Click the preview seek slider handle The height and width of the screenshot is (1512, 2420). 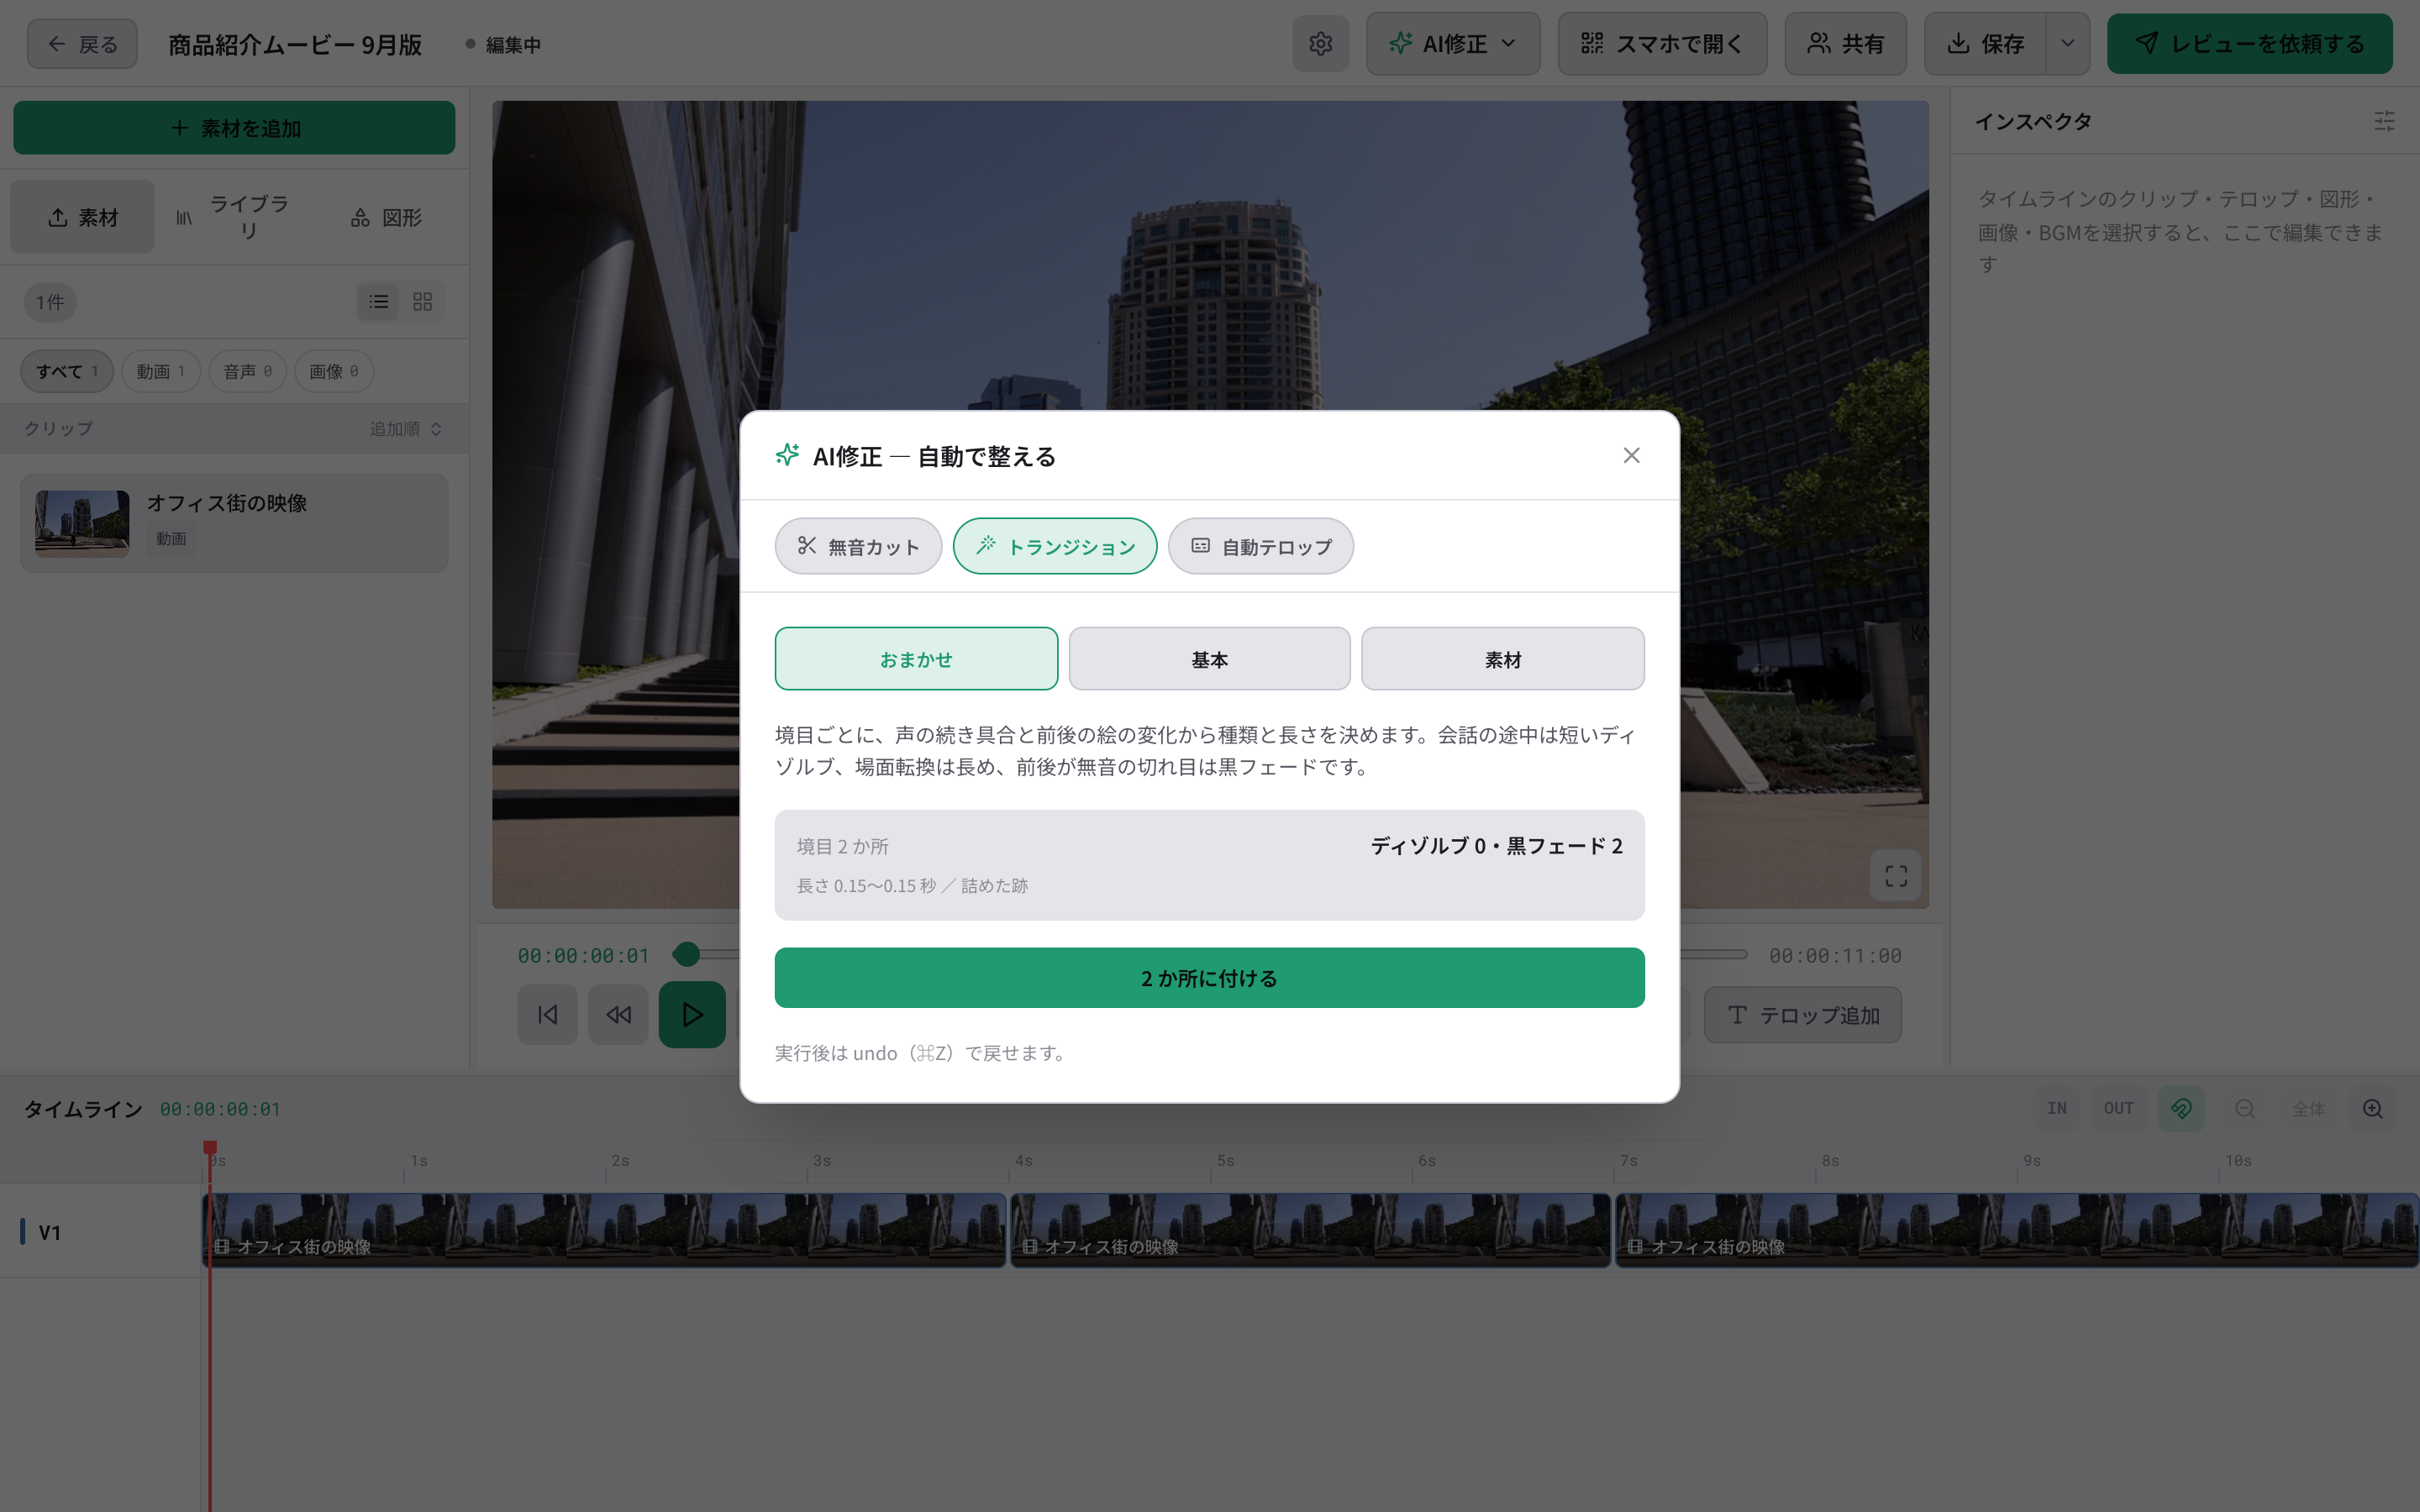(x=686, y=955)
